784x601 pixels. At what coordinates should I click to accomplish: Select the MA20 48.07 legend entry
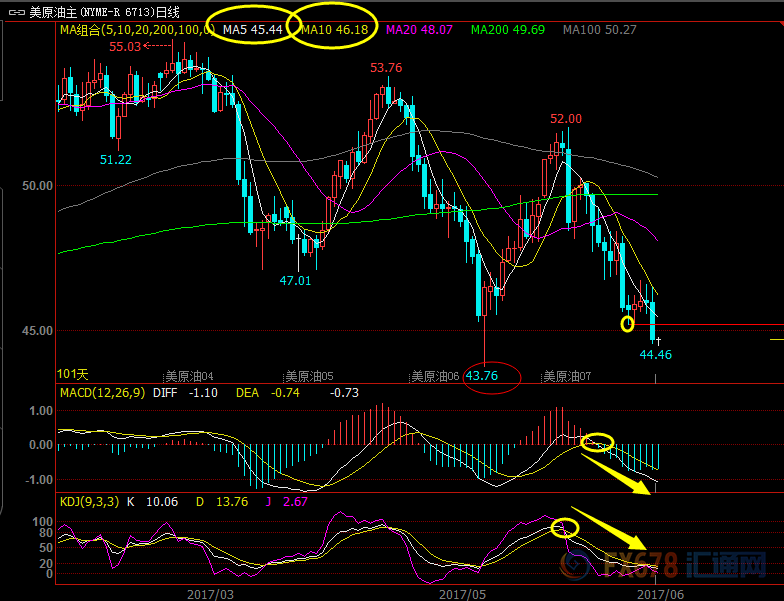click(x=418, y=31)
